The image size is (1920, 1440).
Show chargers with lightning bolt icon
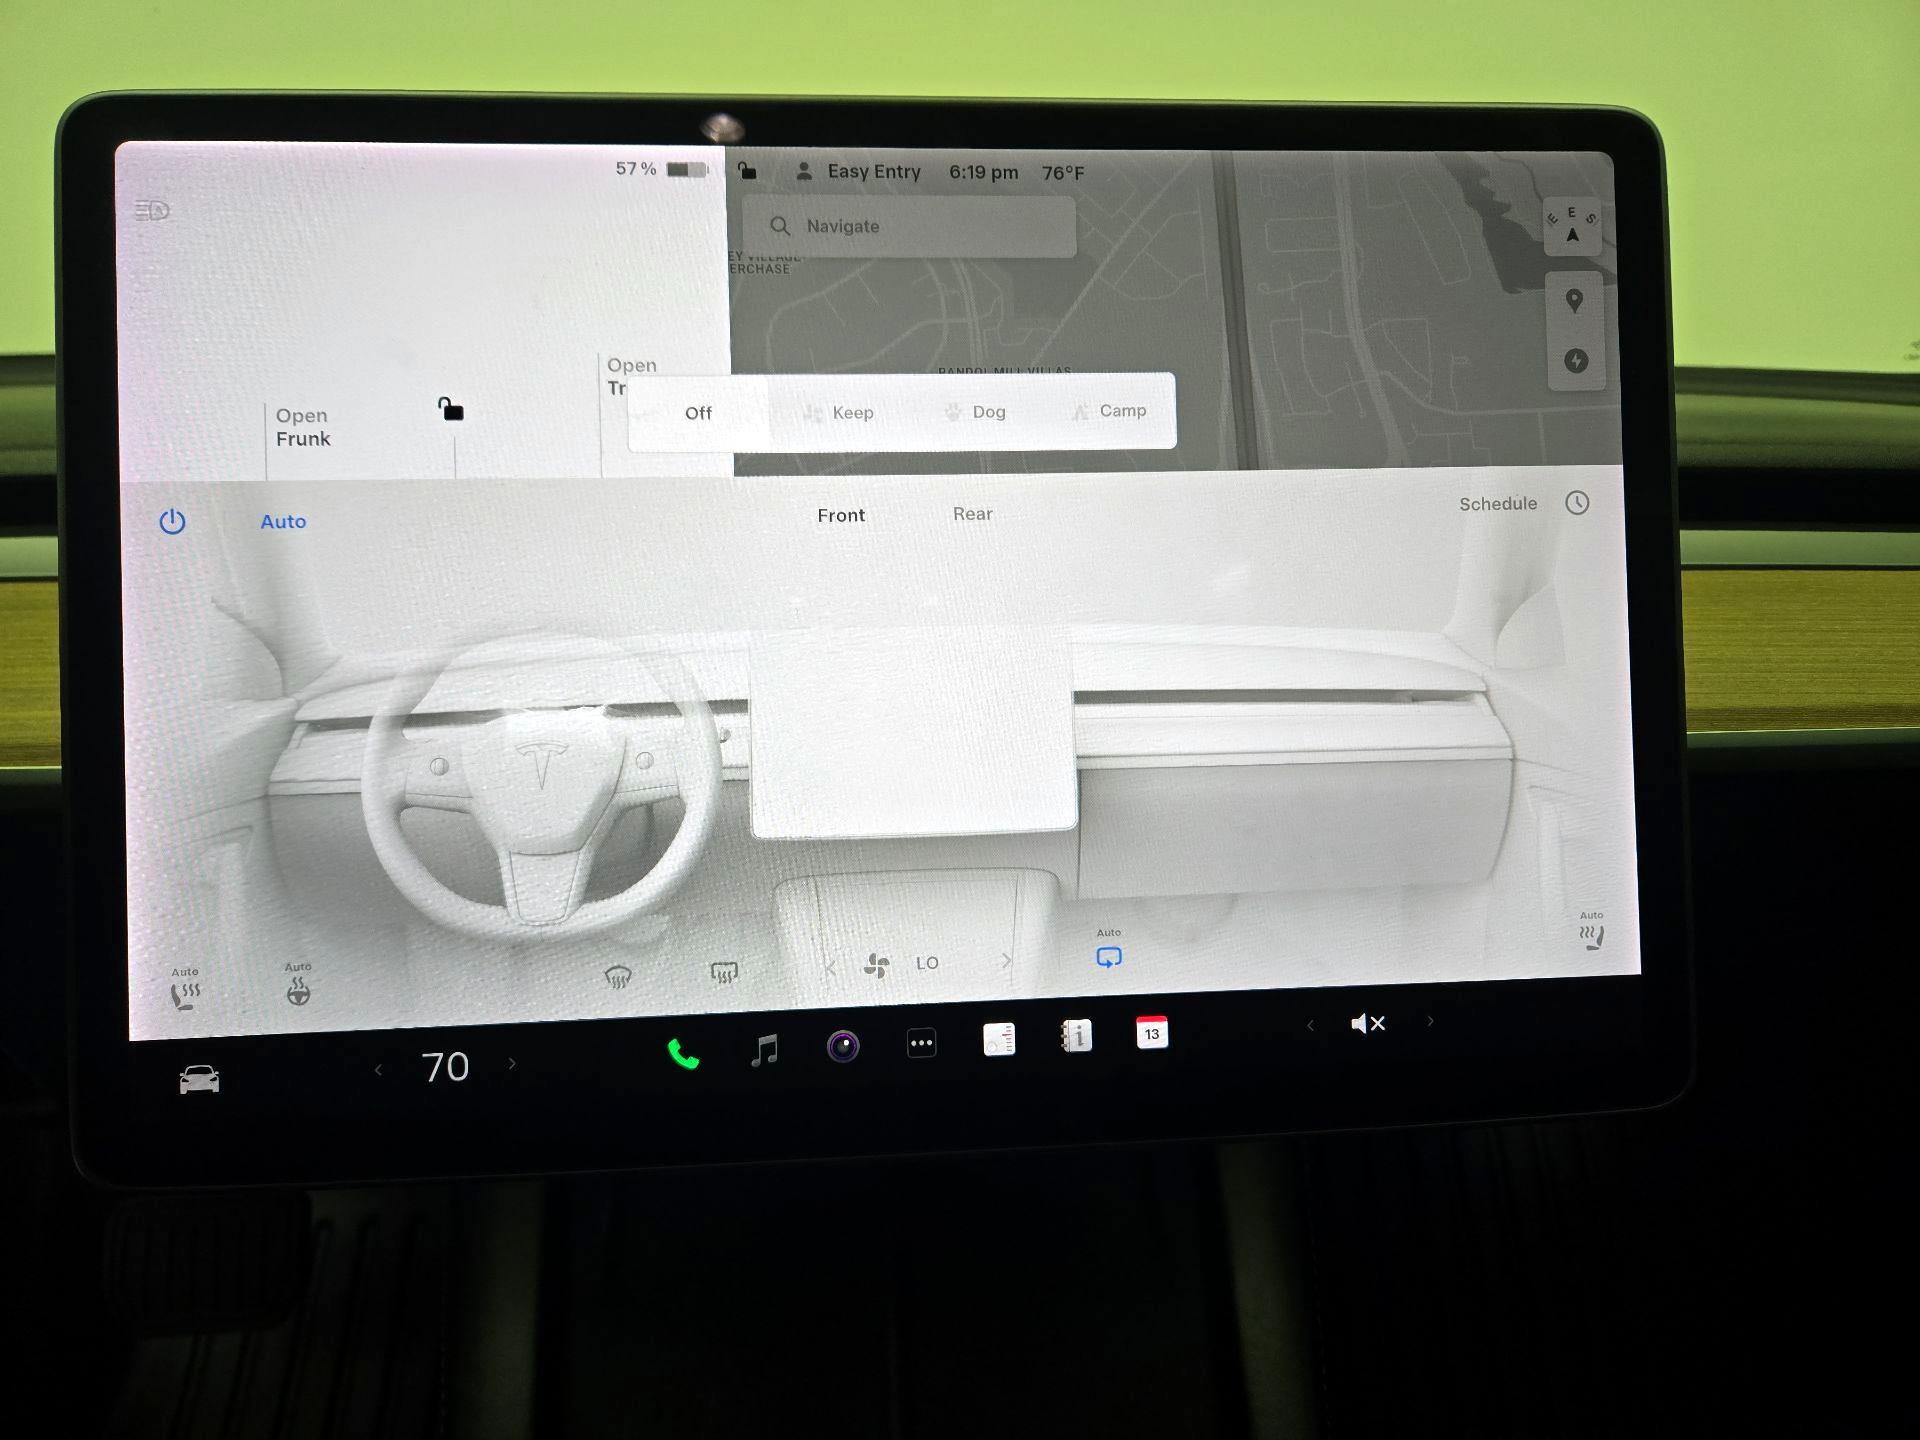coord(1576,361)
